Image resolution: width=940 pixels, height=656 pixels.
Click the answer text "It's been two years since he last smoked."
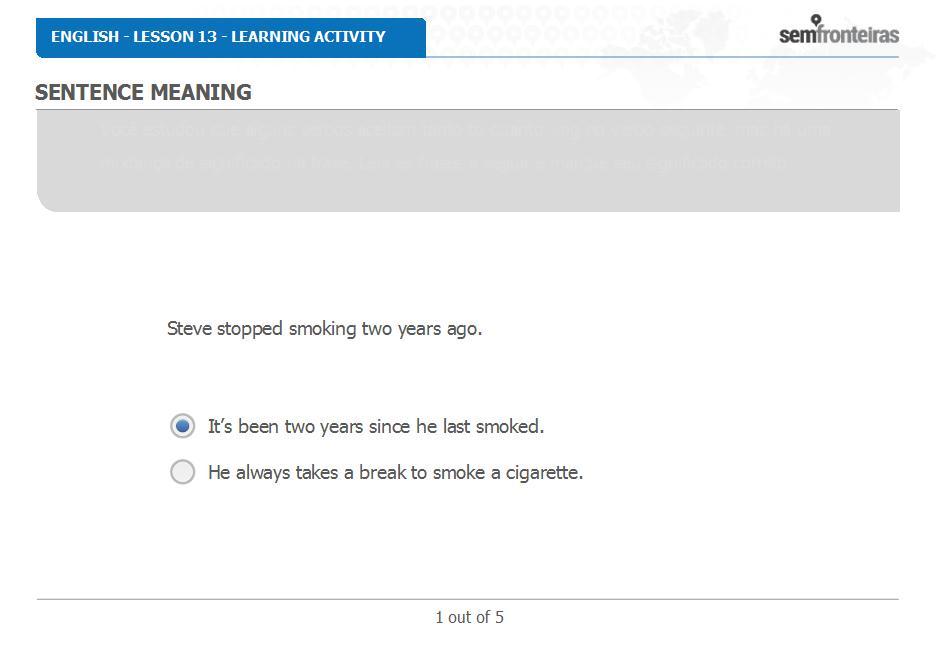coord(376,426)
